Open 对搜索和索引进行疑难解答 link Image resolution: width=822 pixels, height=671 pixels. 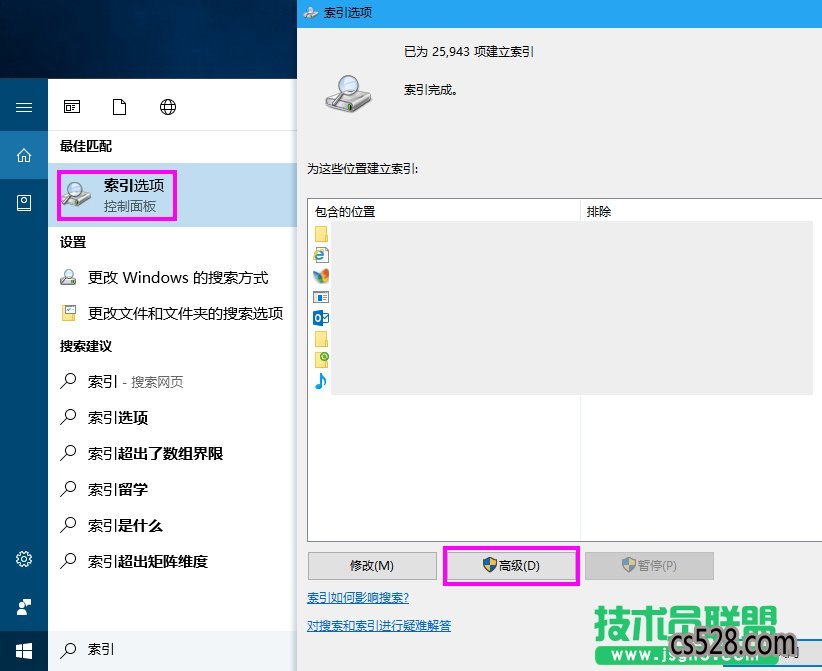379,625
